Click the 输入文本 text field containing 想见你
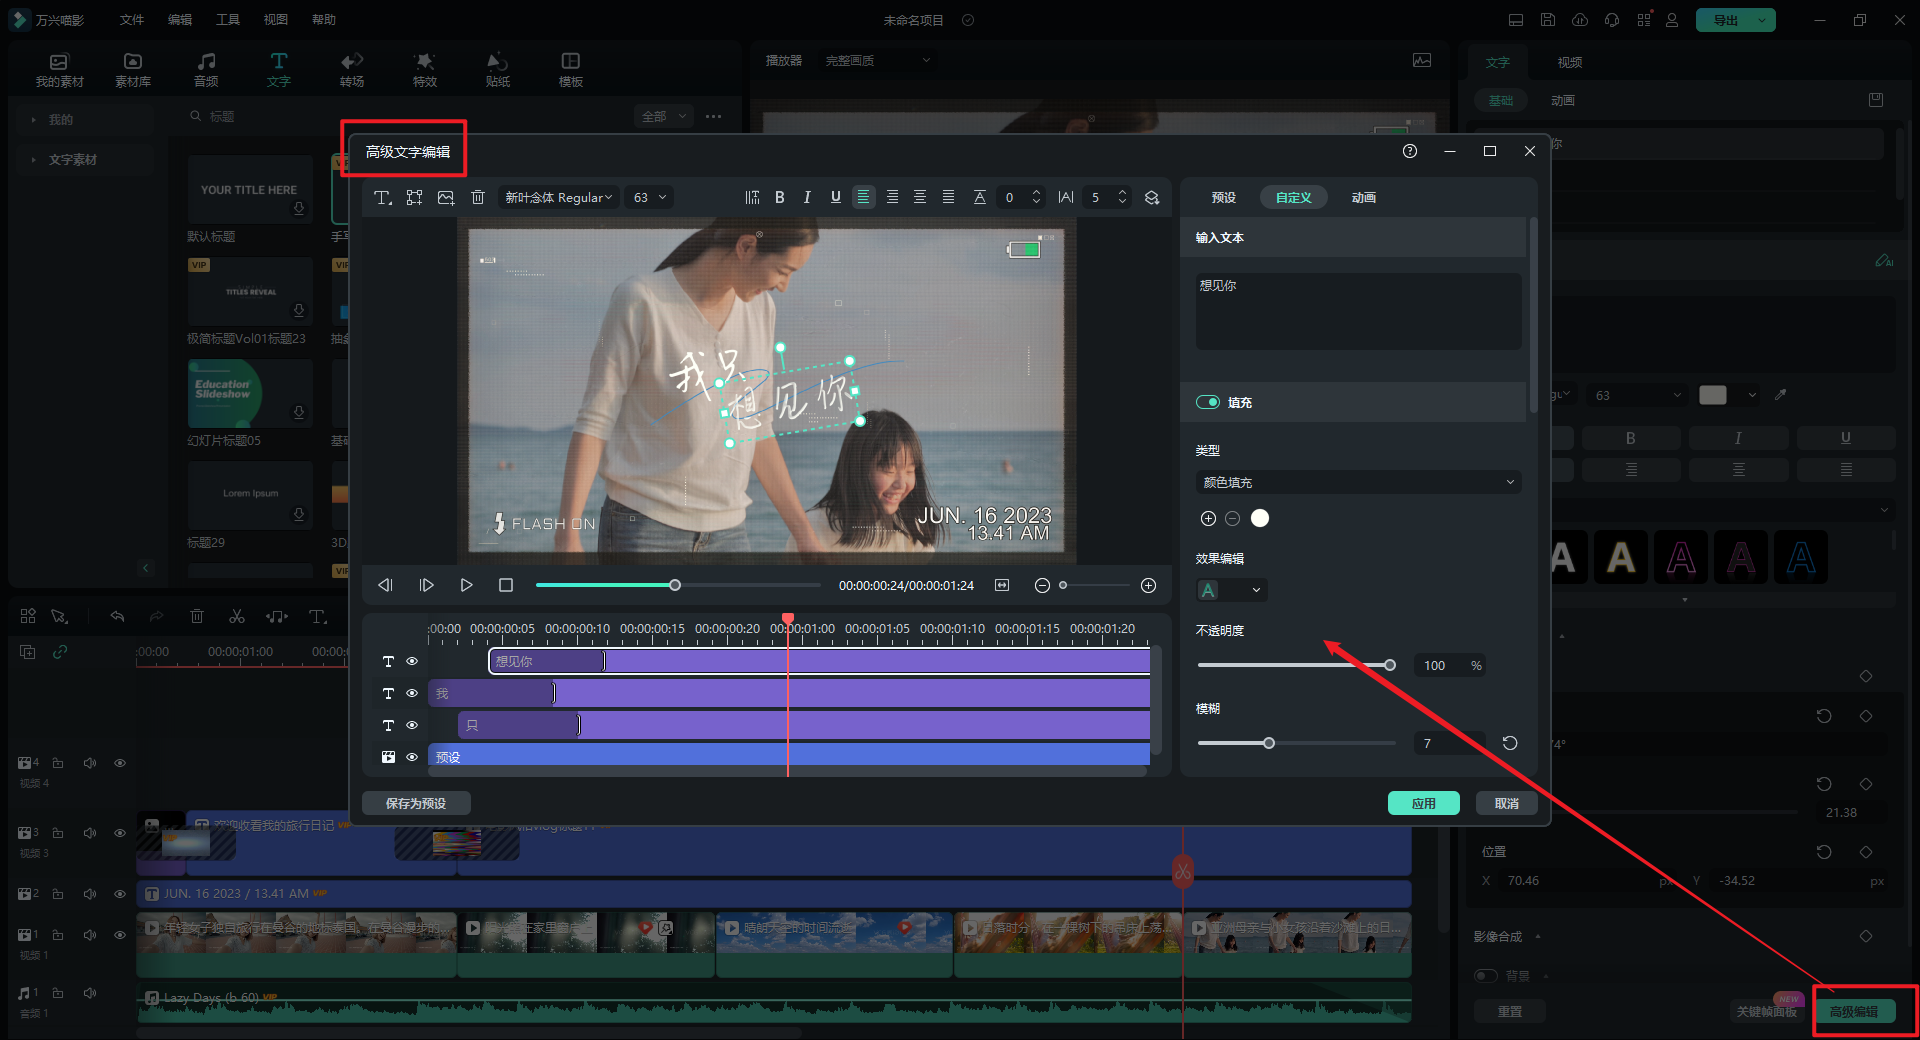This screenshot has height=1040, width=1920. click(1358, 311)
